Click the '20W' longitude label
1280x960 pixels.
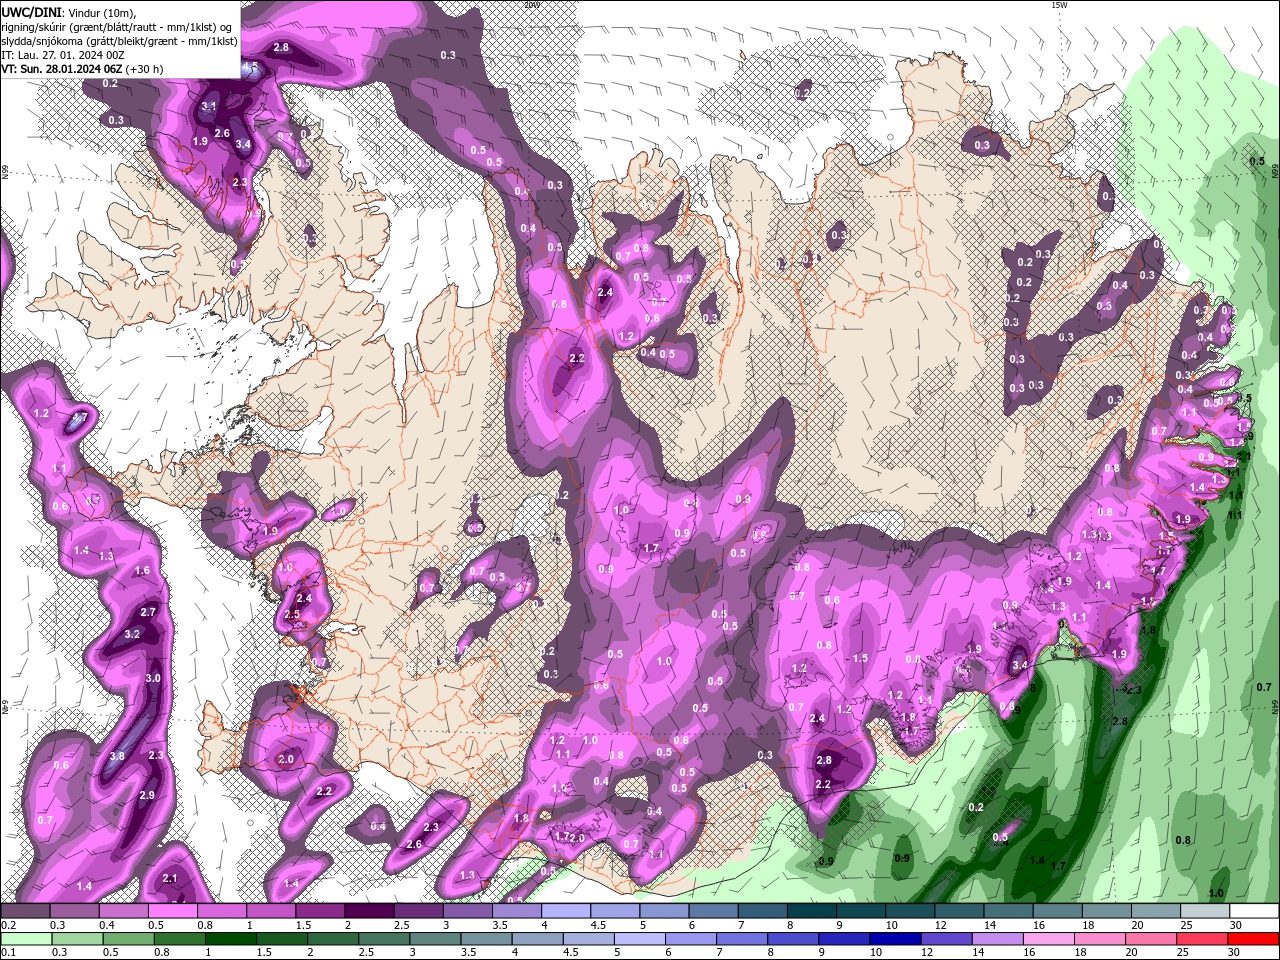[x=531, y=5]
